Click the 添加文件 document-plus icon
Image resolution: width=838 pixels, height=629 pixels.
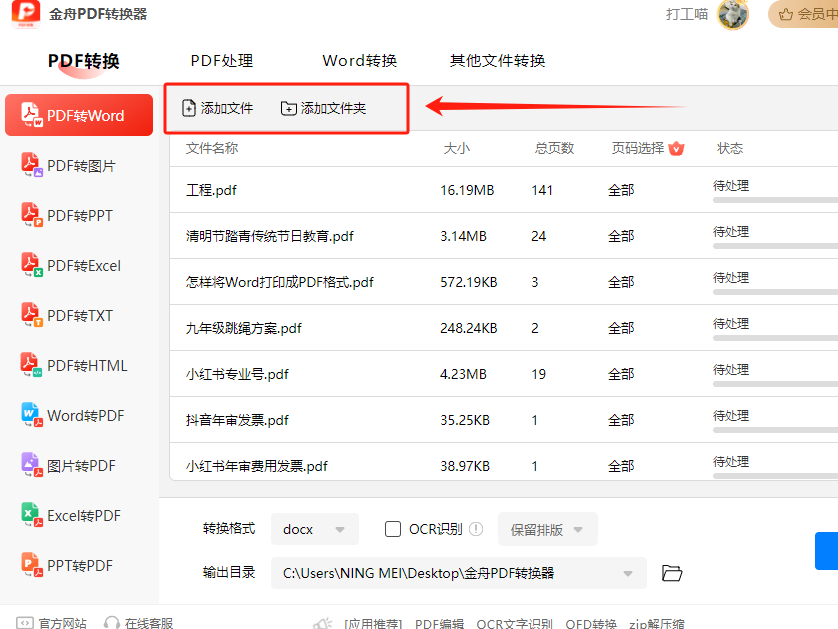click(x=189, y=108)
